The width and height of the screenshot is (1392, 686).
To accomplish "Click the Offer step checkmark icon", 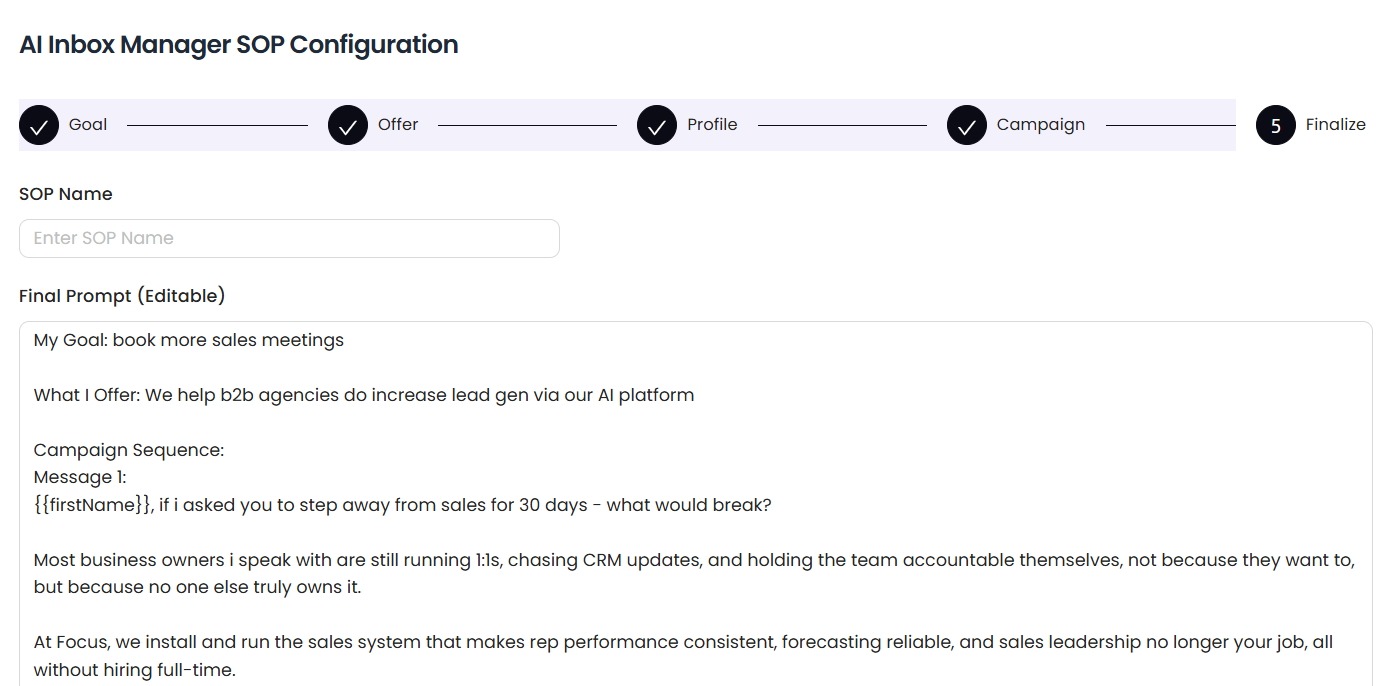I will [348, 124].
